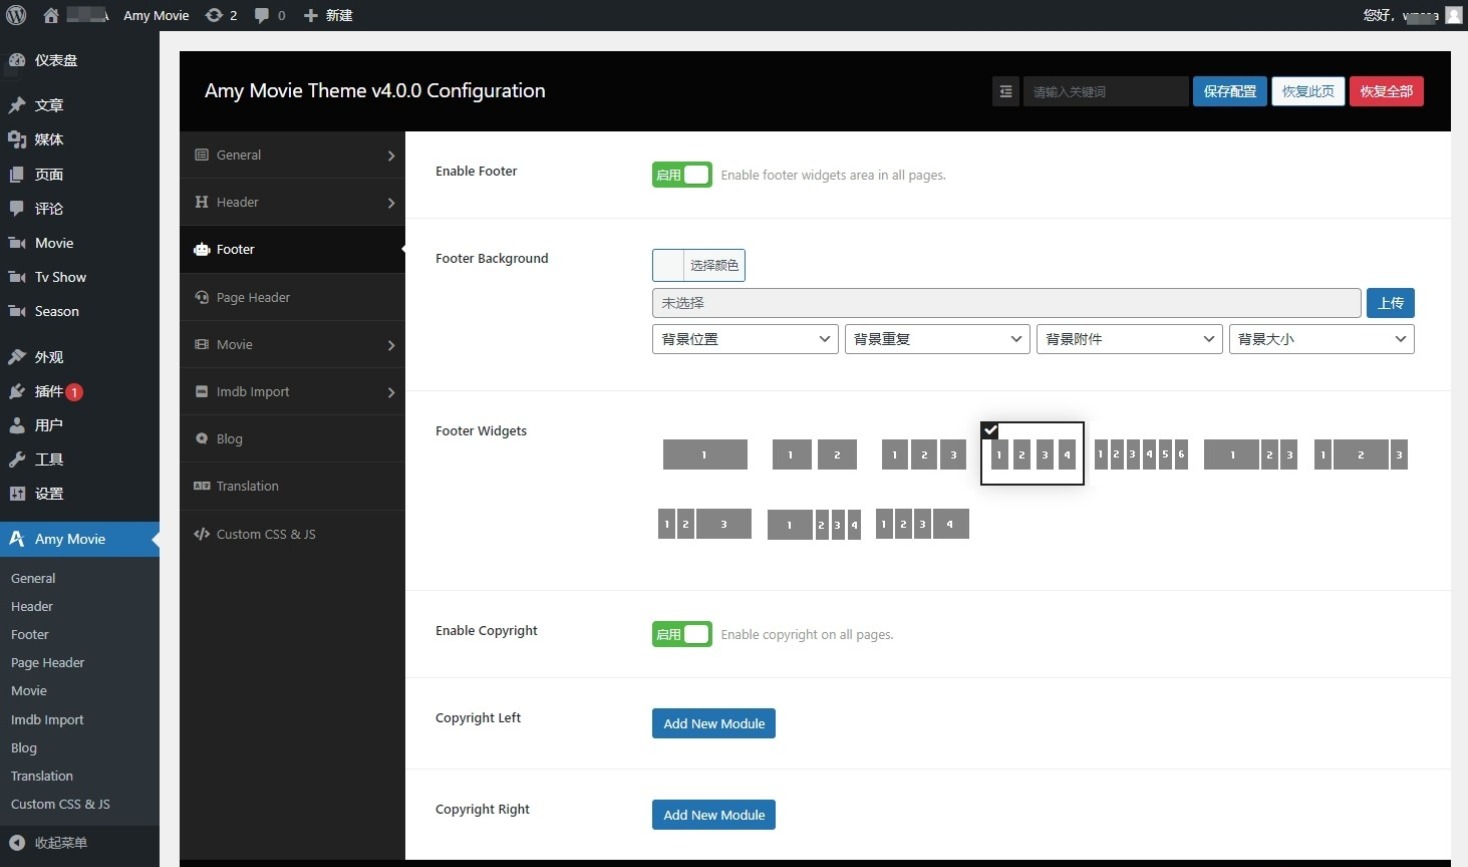The image size is (1468, 867).
Task: Expand the Movie section chevron in panel
Action: pyautogui.click(x=391, y=345)
